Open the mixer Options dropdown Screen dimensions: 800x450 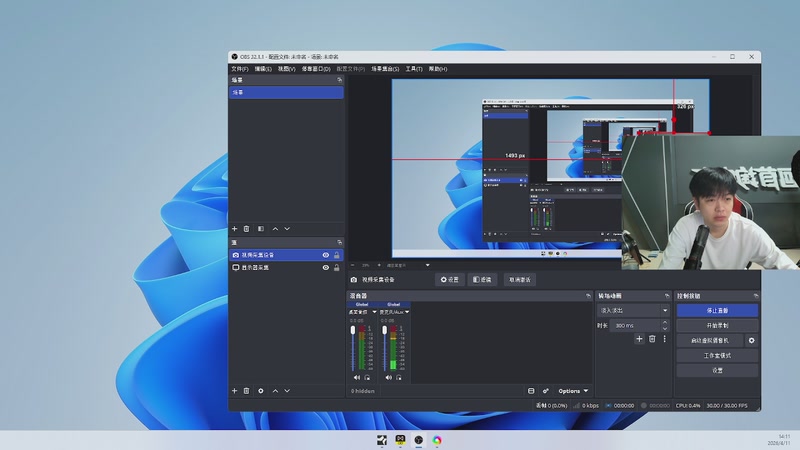tap(572, 391)
